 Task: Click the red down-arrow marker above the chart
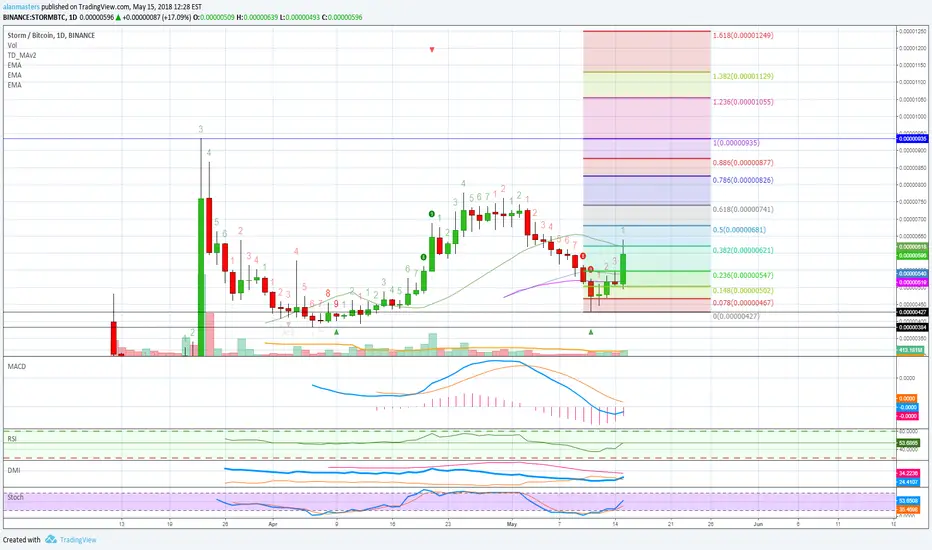(x=432, y=49)
